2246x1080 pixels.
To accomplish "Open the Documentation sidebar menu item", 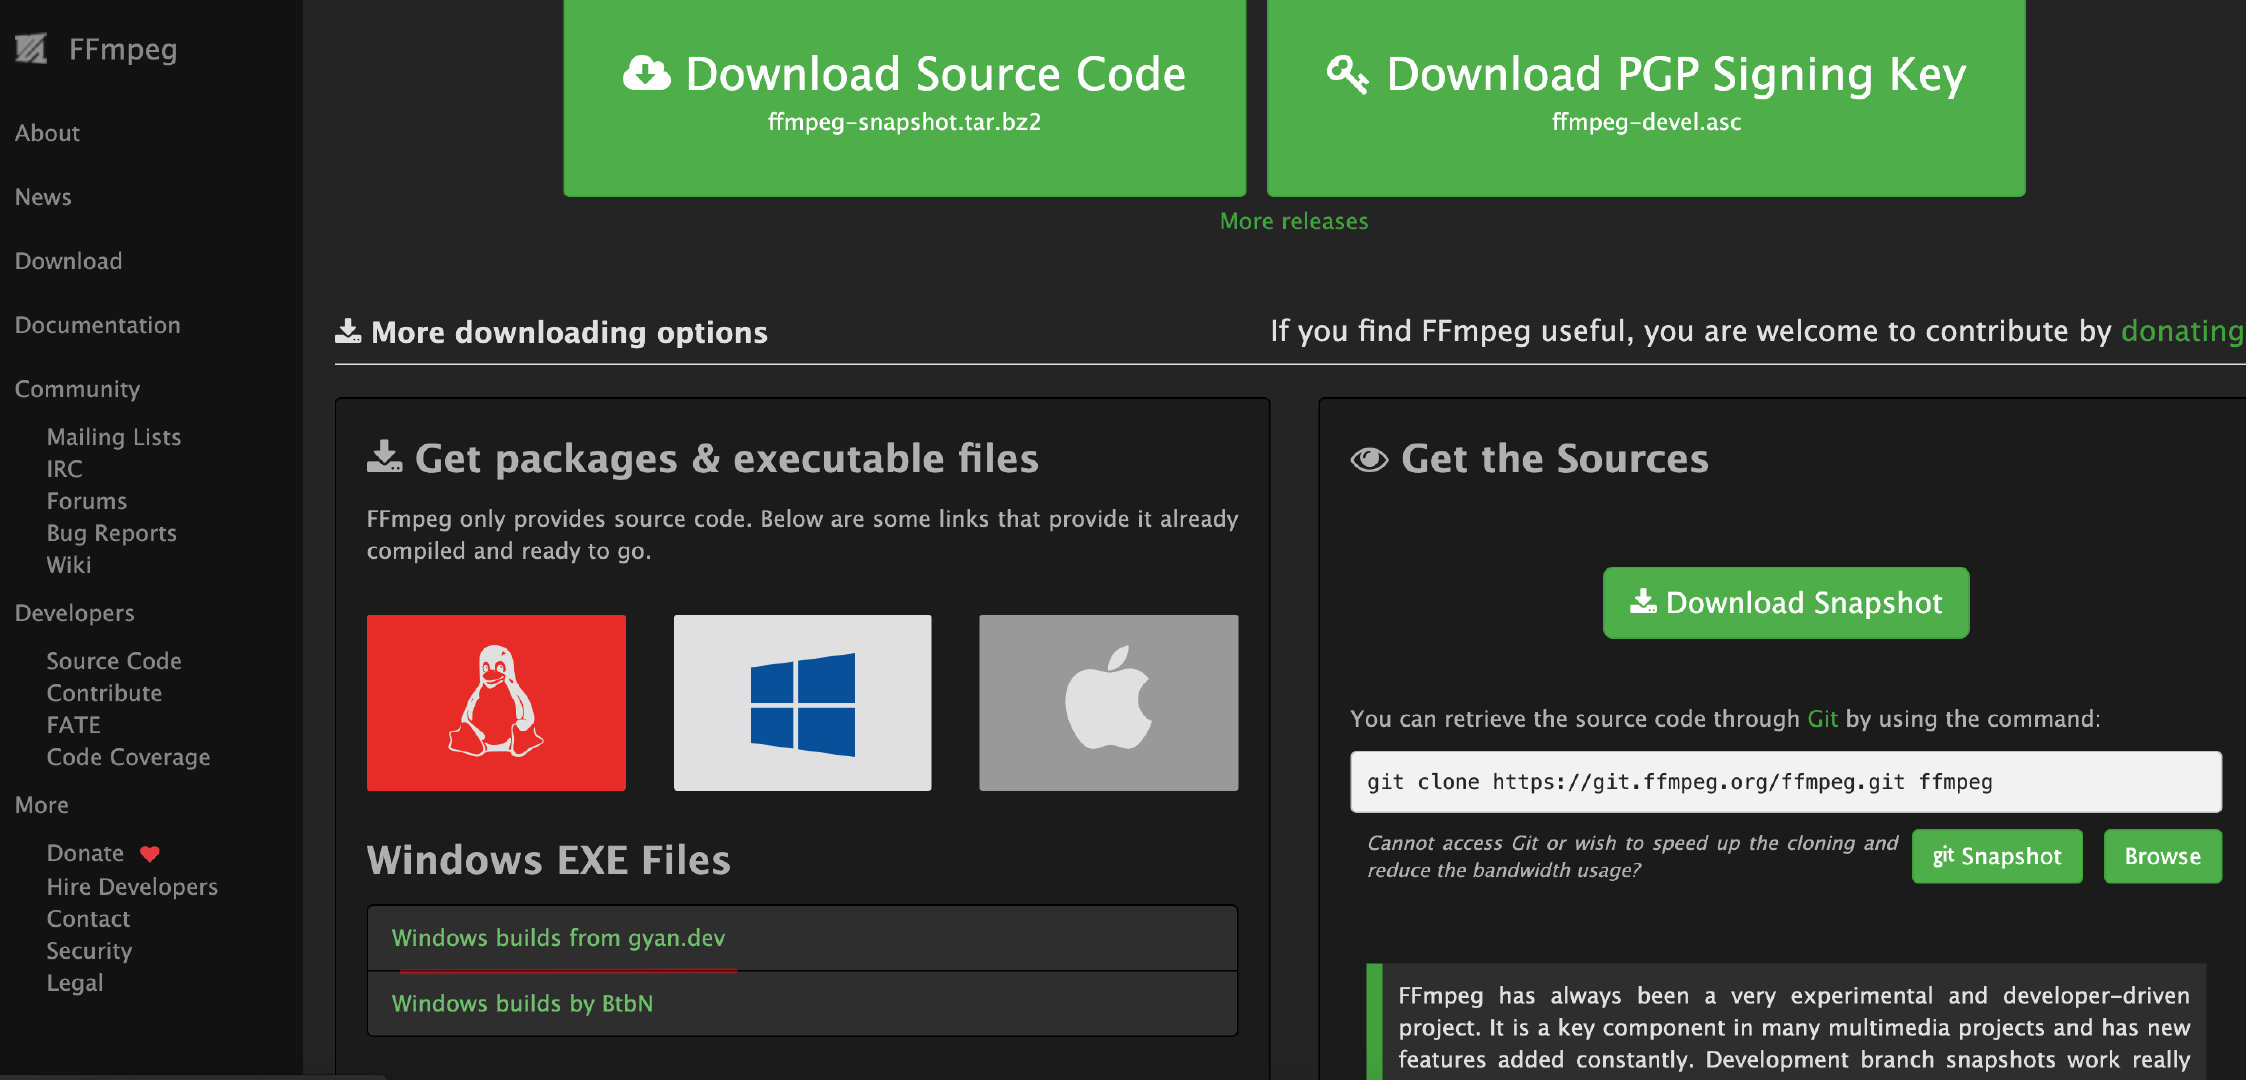I will [x=97, y=325].
